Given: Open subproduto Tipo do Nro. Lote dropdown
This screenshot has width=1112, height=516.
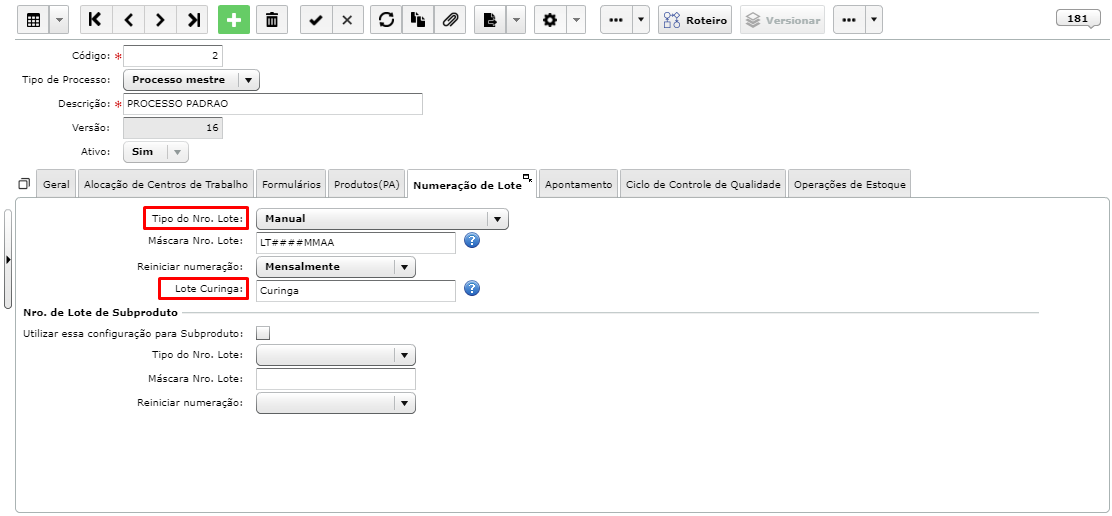Looking at the screenshot, I should tap(335, 355).
